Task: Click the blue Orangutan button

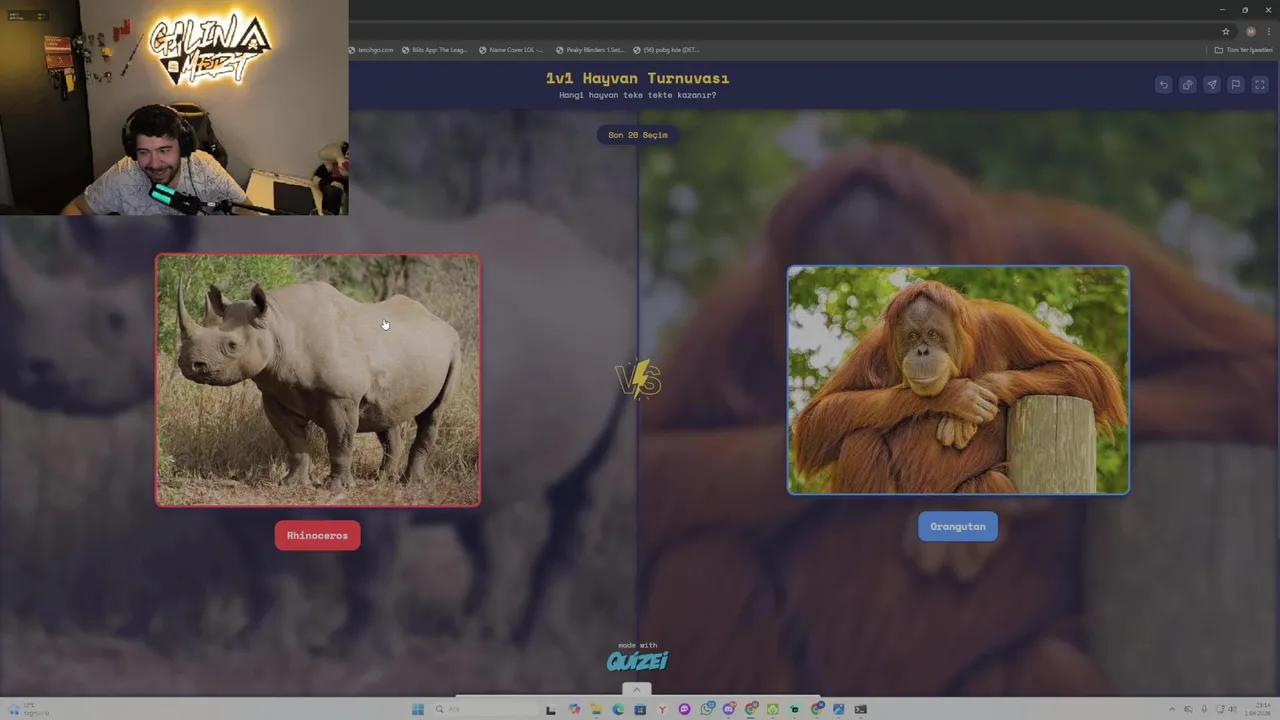Action: [x=958, y=526]
